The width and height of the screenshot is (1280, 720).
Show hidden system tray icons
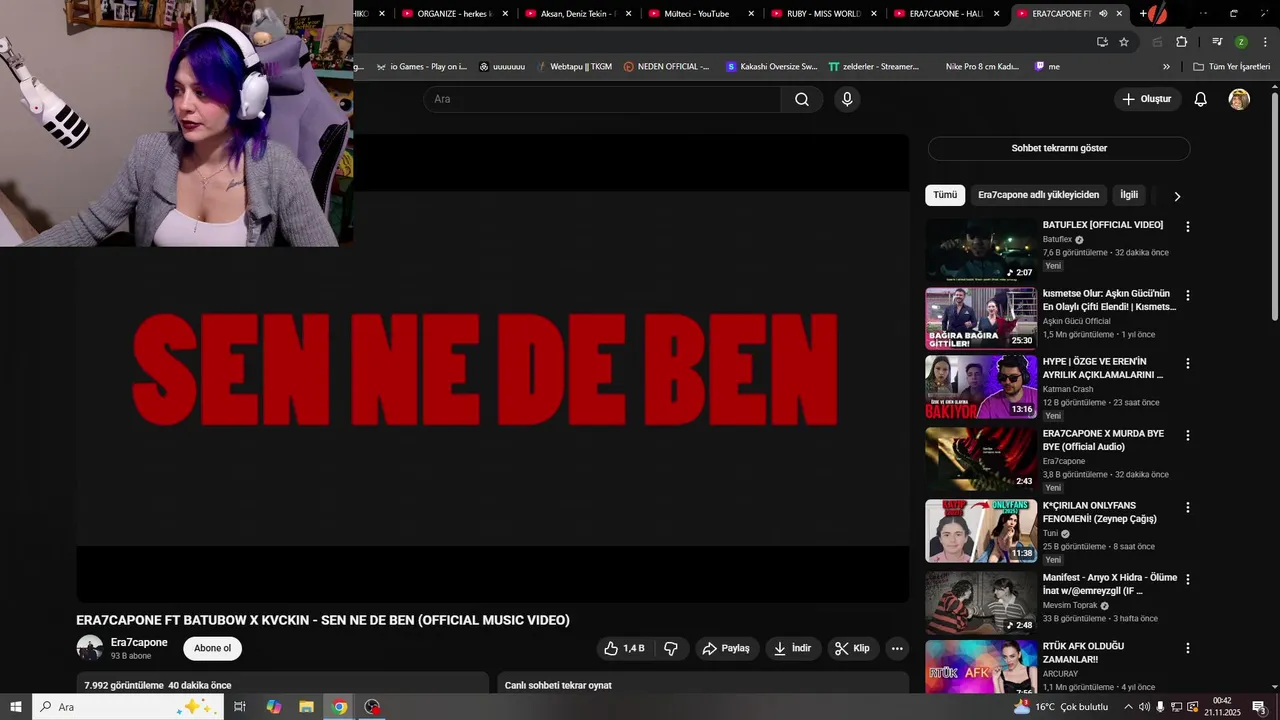click(x=1128, y=707)
